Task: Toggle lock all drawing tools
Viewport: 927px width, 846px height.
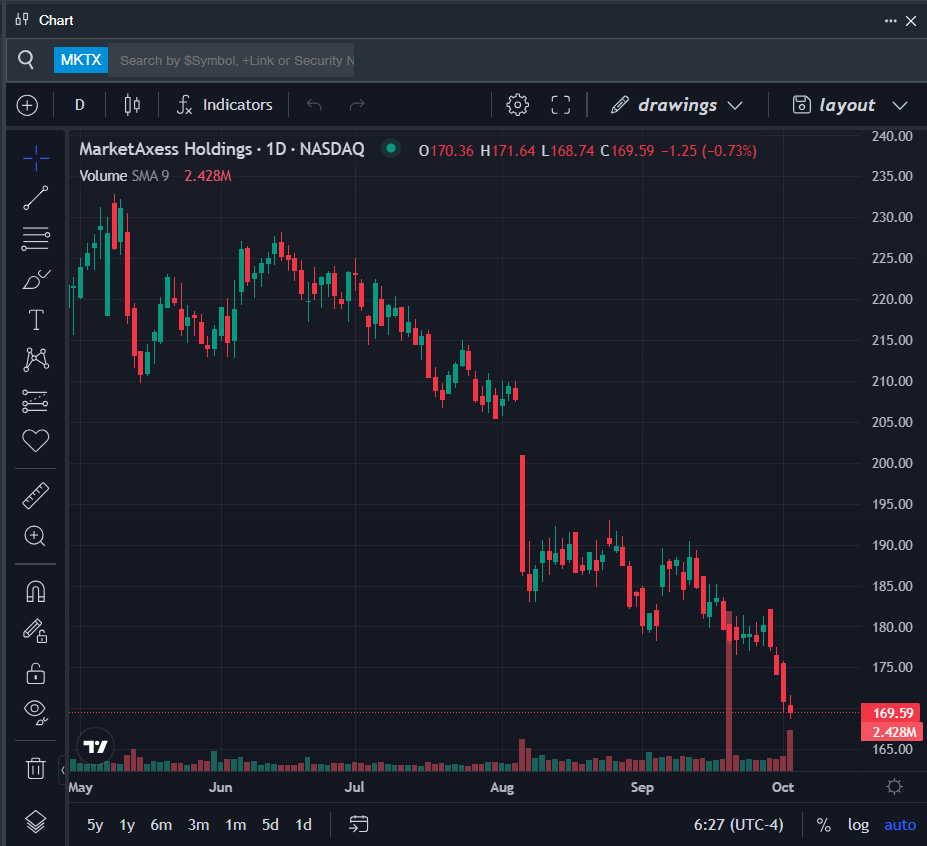Action: (x=36, y=672)
